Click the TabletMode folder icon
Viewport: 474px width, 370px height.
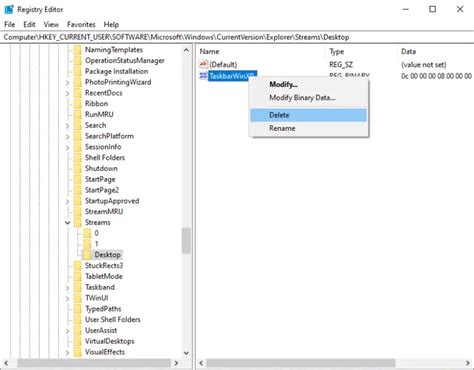point(78,276)
